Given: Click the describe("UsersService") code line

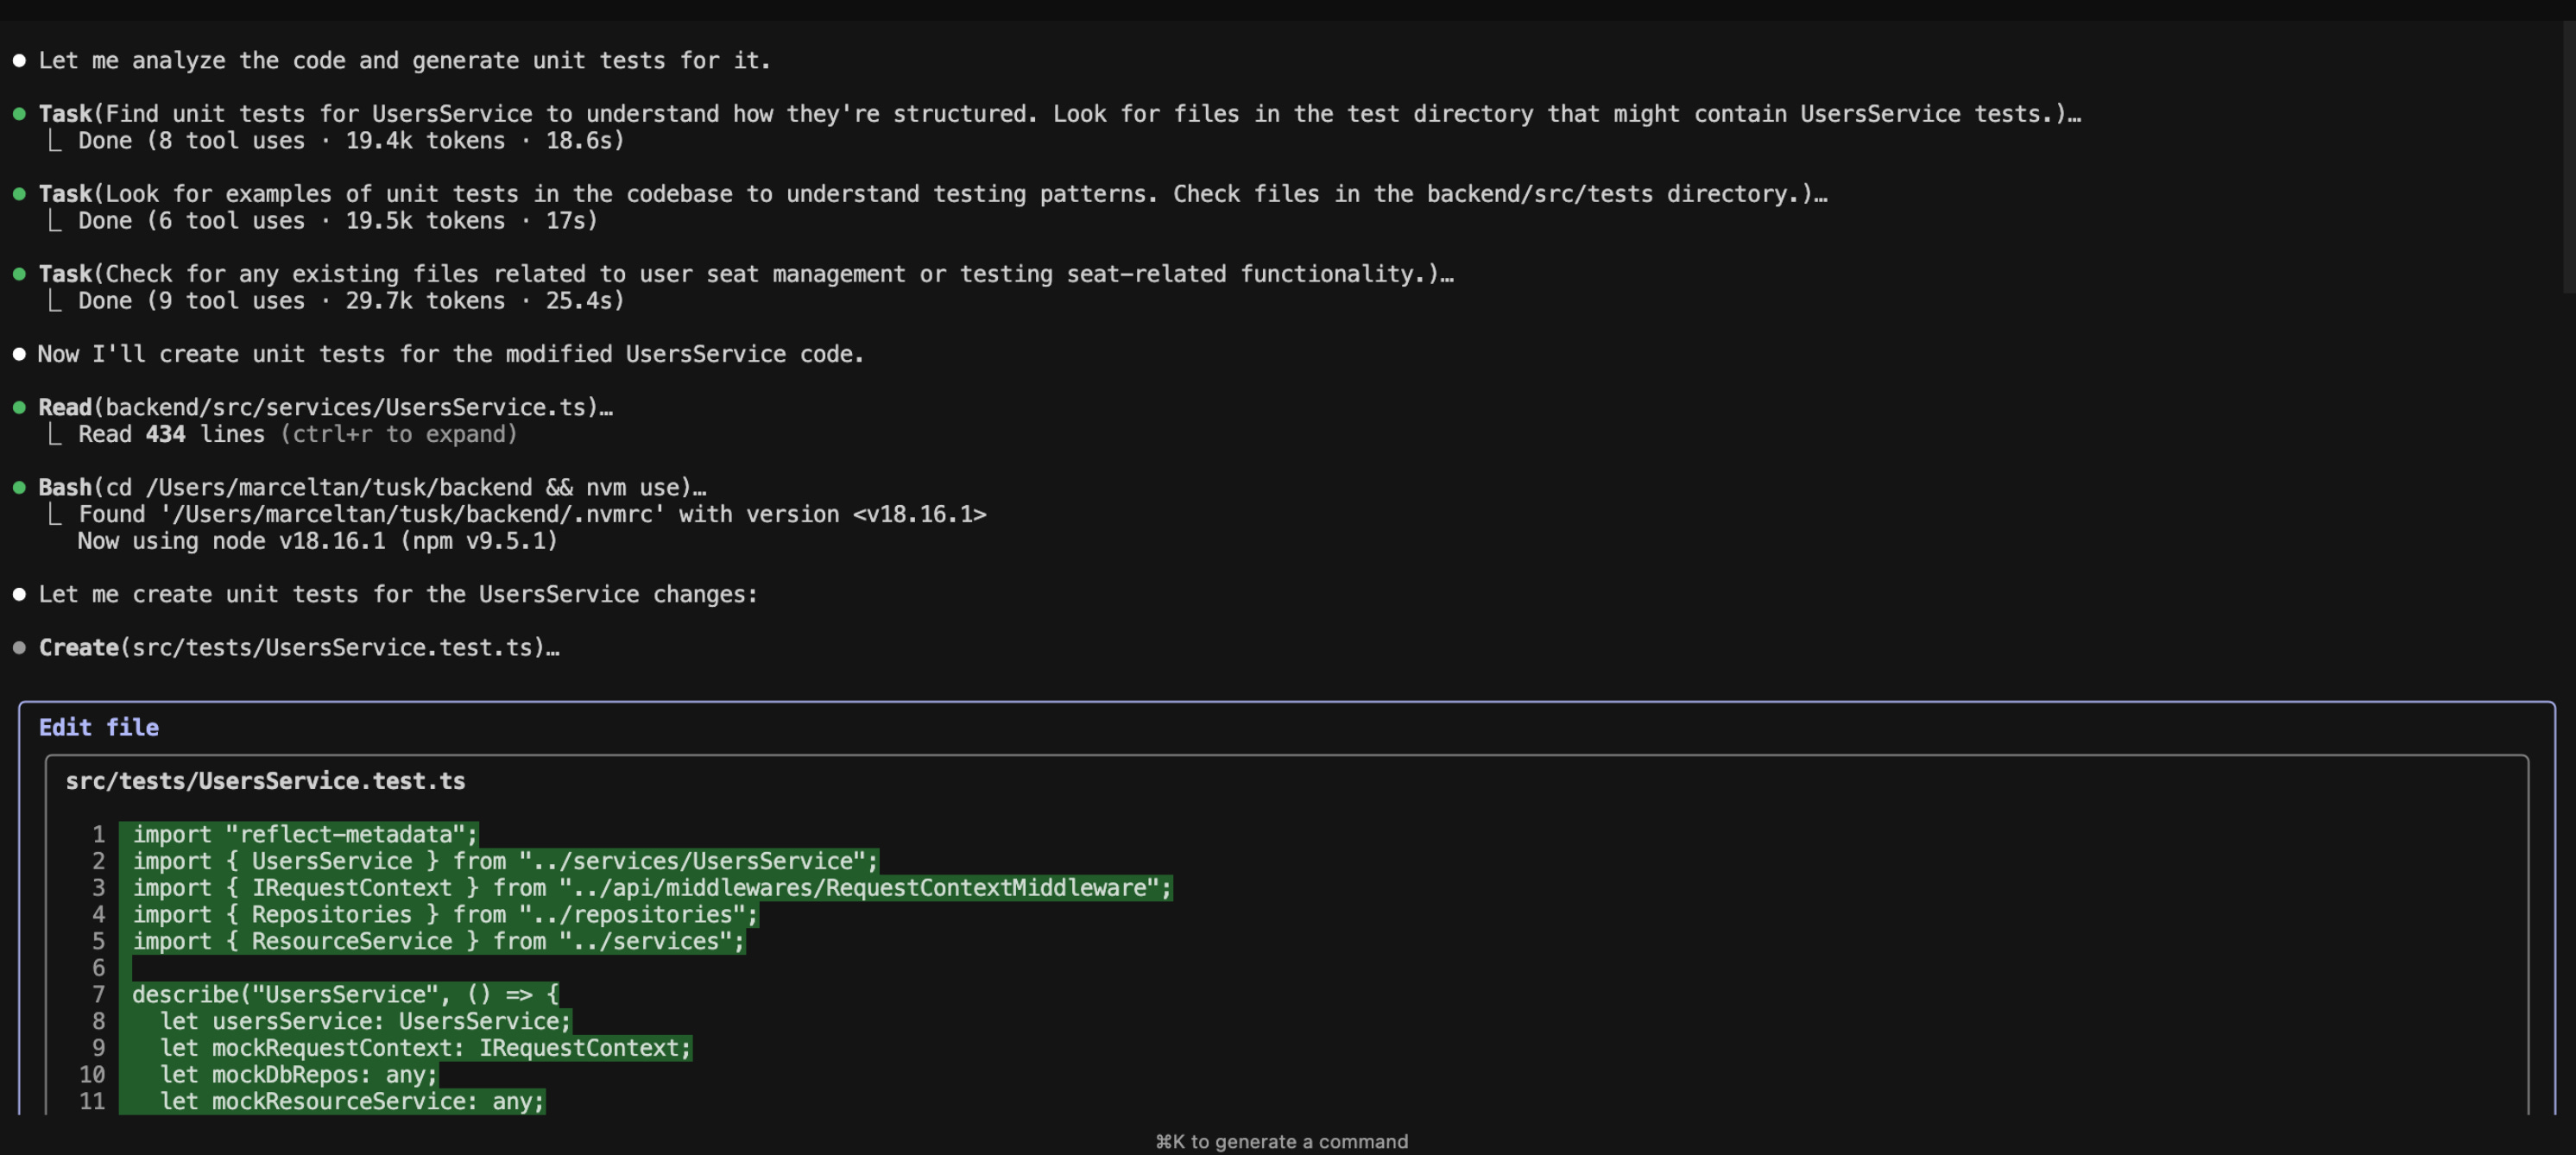Looking at the screenshot, I should 345,995.
